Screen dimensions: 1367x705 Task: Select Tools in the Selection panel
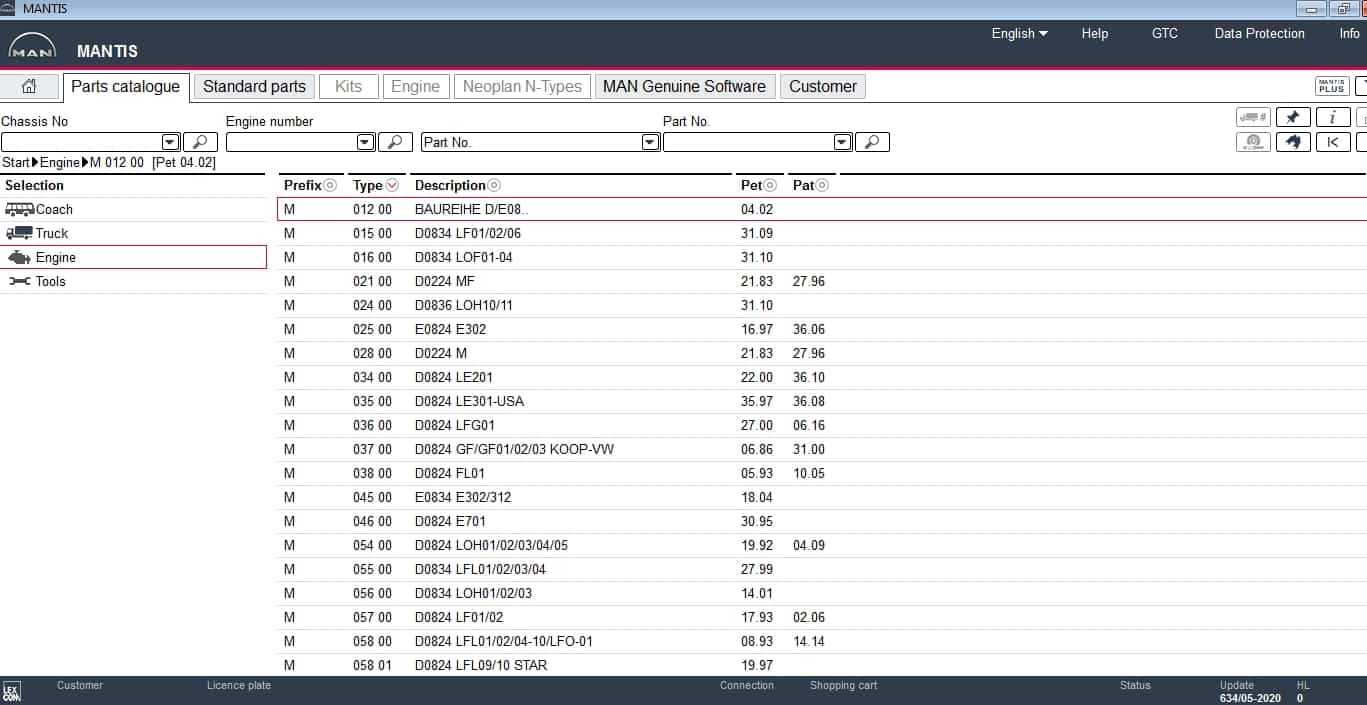coord(134,281)
